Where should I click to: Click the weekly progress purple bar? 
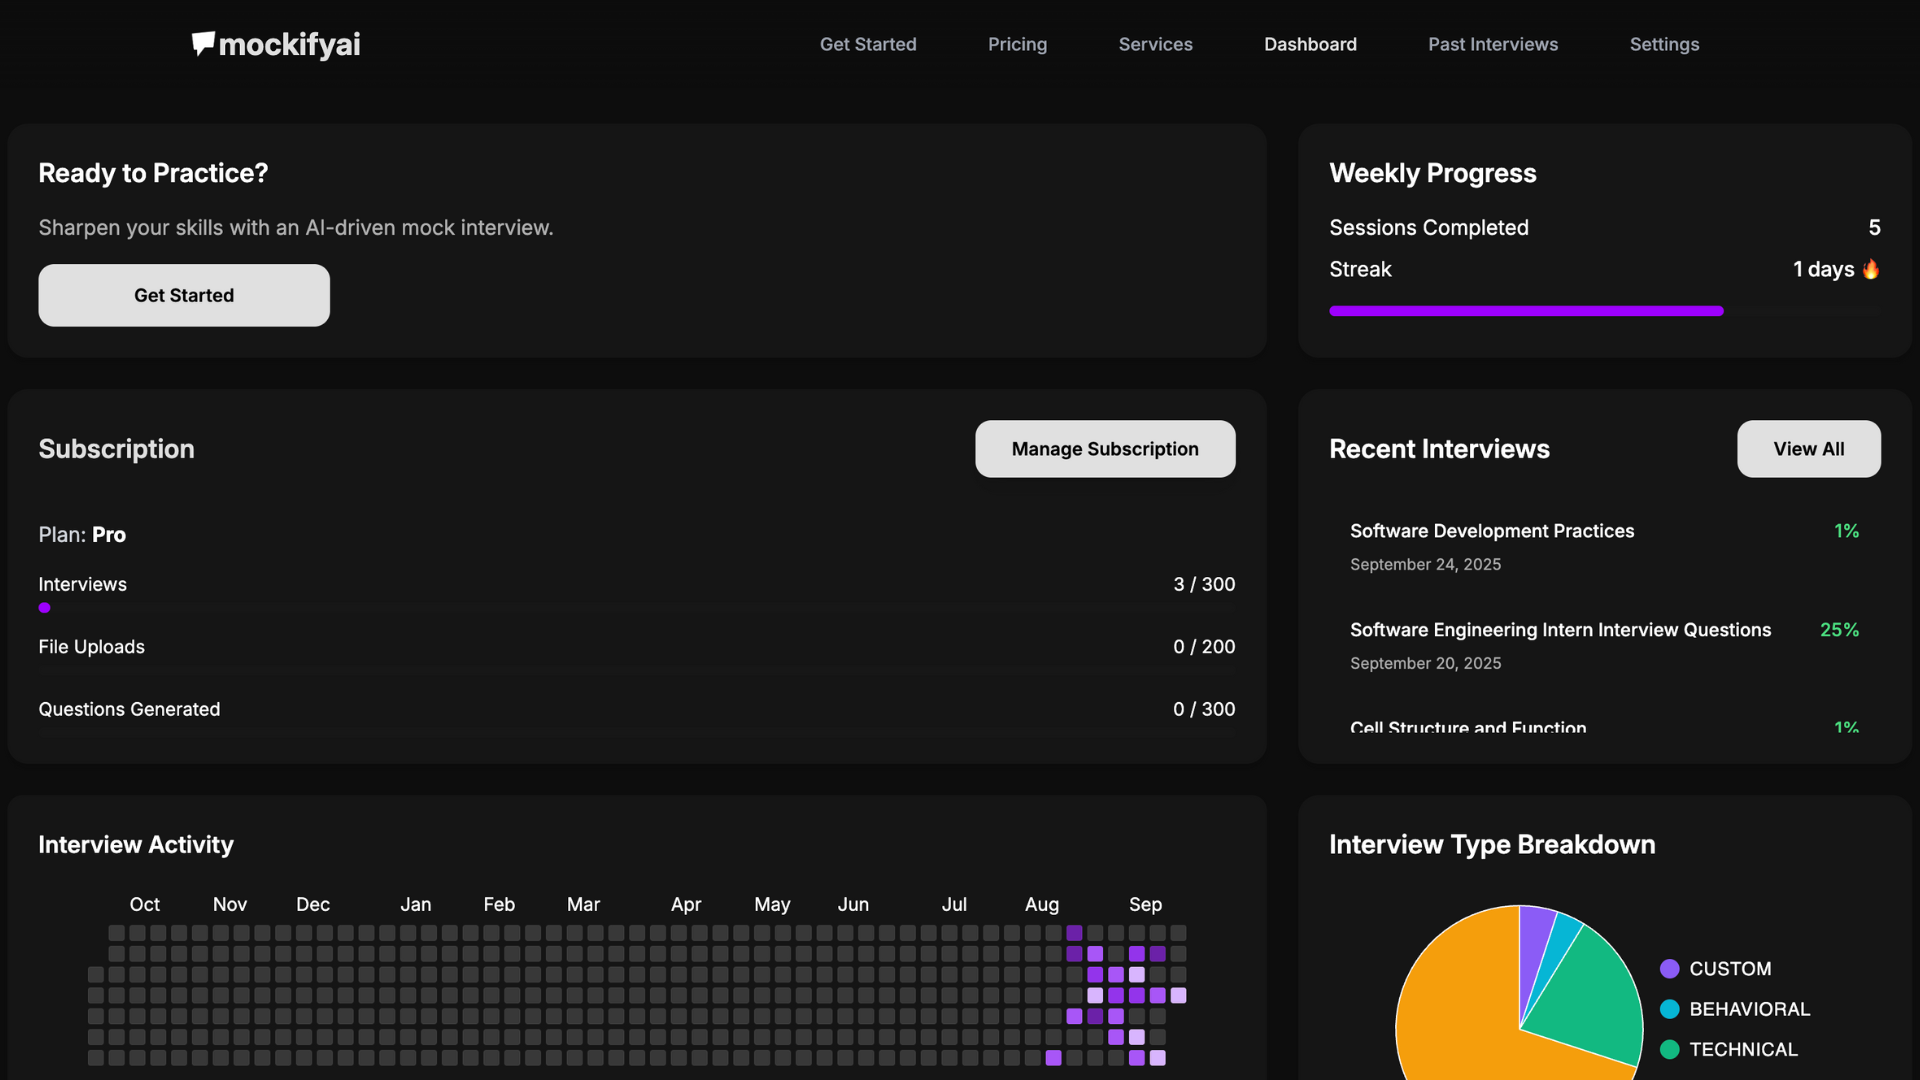(1525, 311)
